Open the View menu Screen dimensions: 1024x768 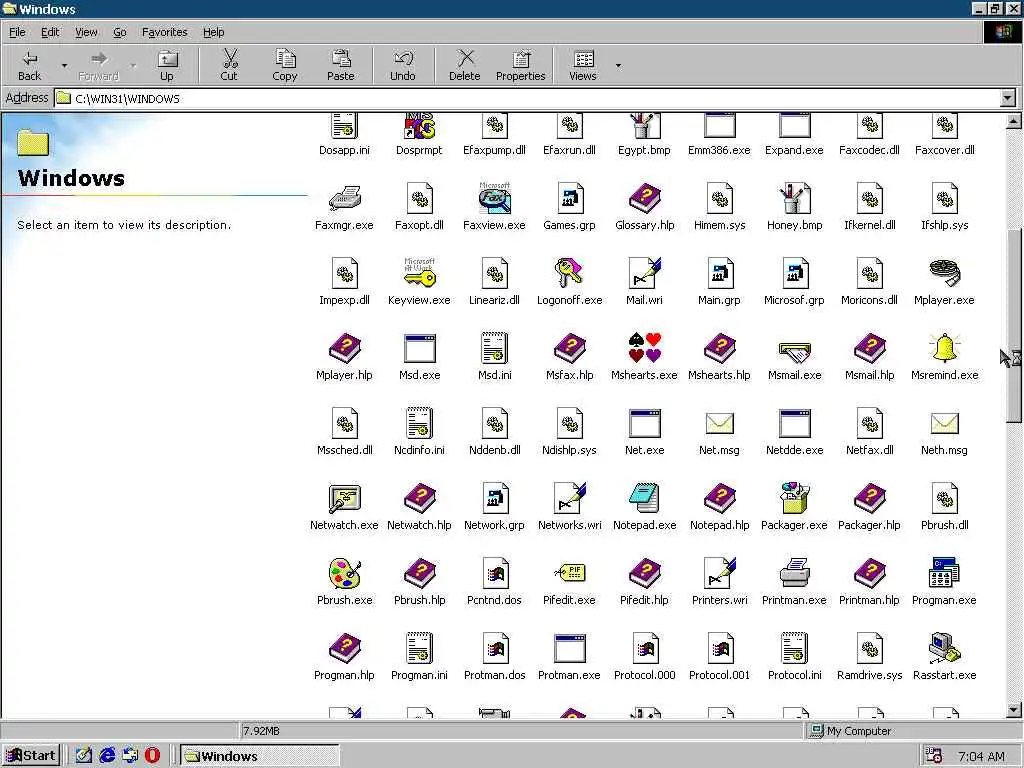tap(86, 32)
